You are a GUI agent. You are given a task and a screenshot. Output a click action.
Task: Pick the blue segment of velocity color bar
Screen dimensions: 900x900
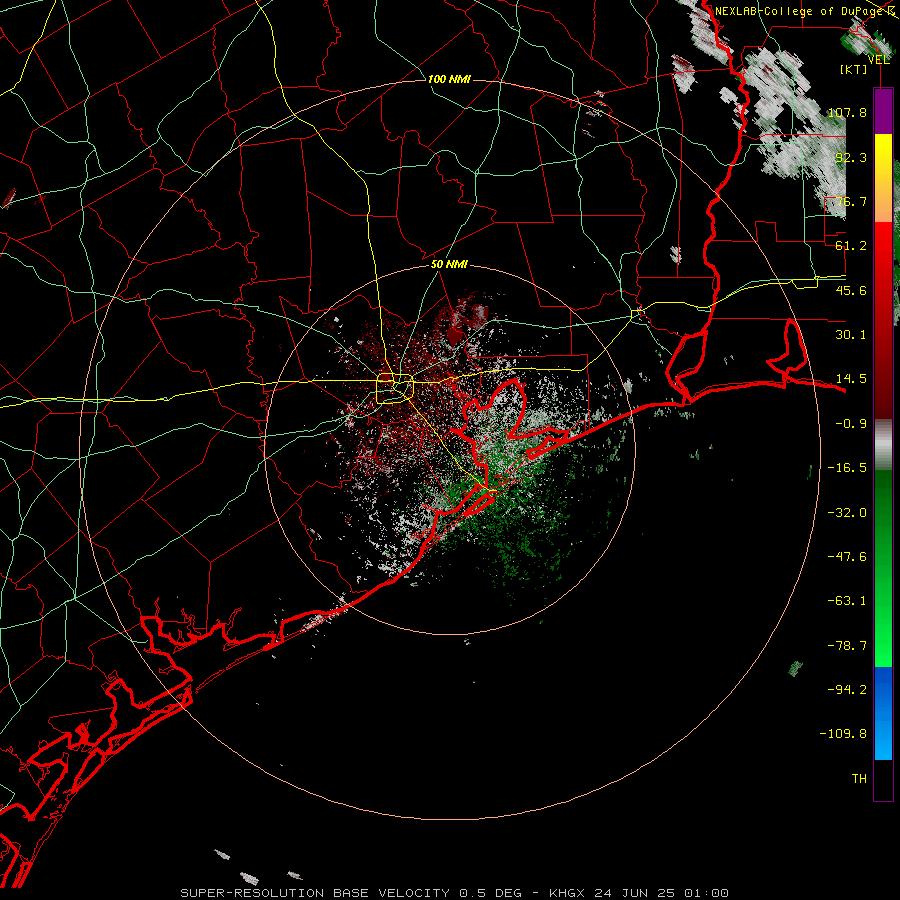pos(883,713)
